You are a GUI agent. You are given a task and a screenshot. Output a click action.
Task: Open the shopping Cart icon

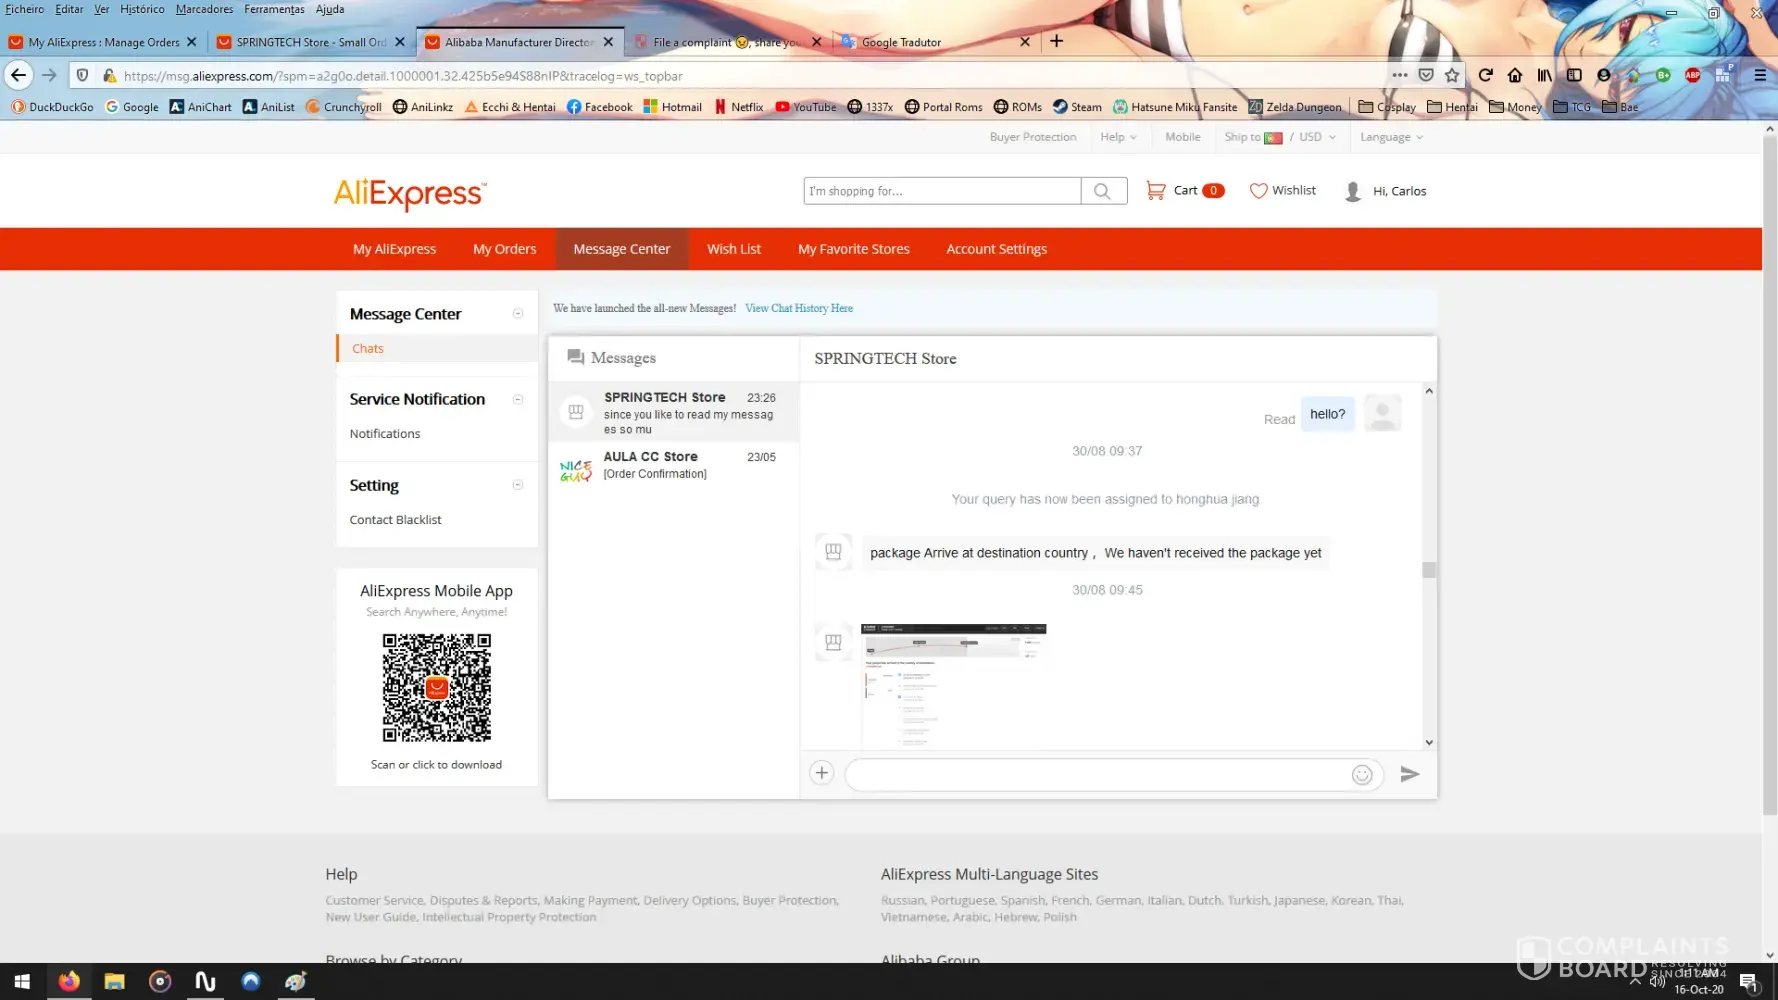[1156, 190]
